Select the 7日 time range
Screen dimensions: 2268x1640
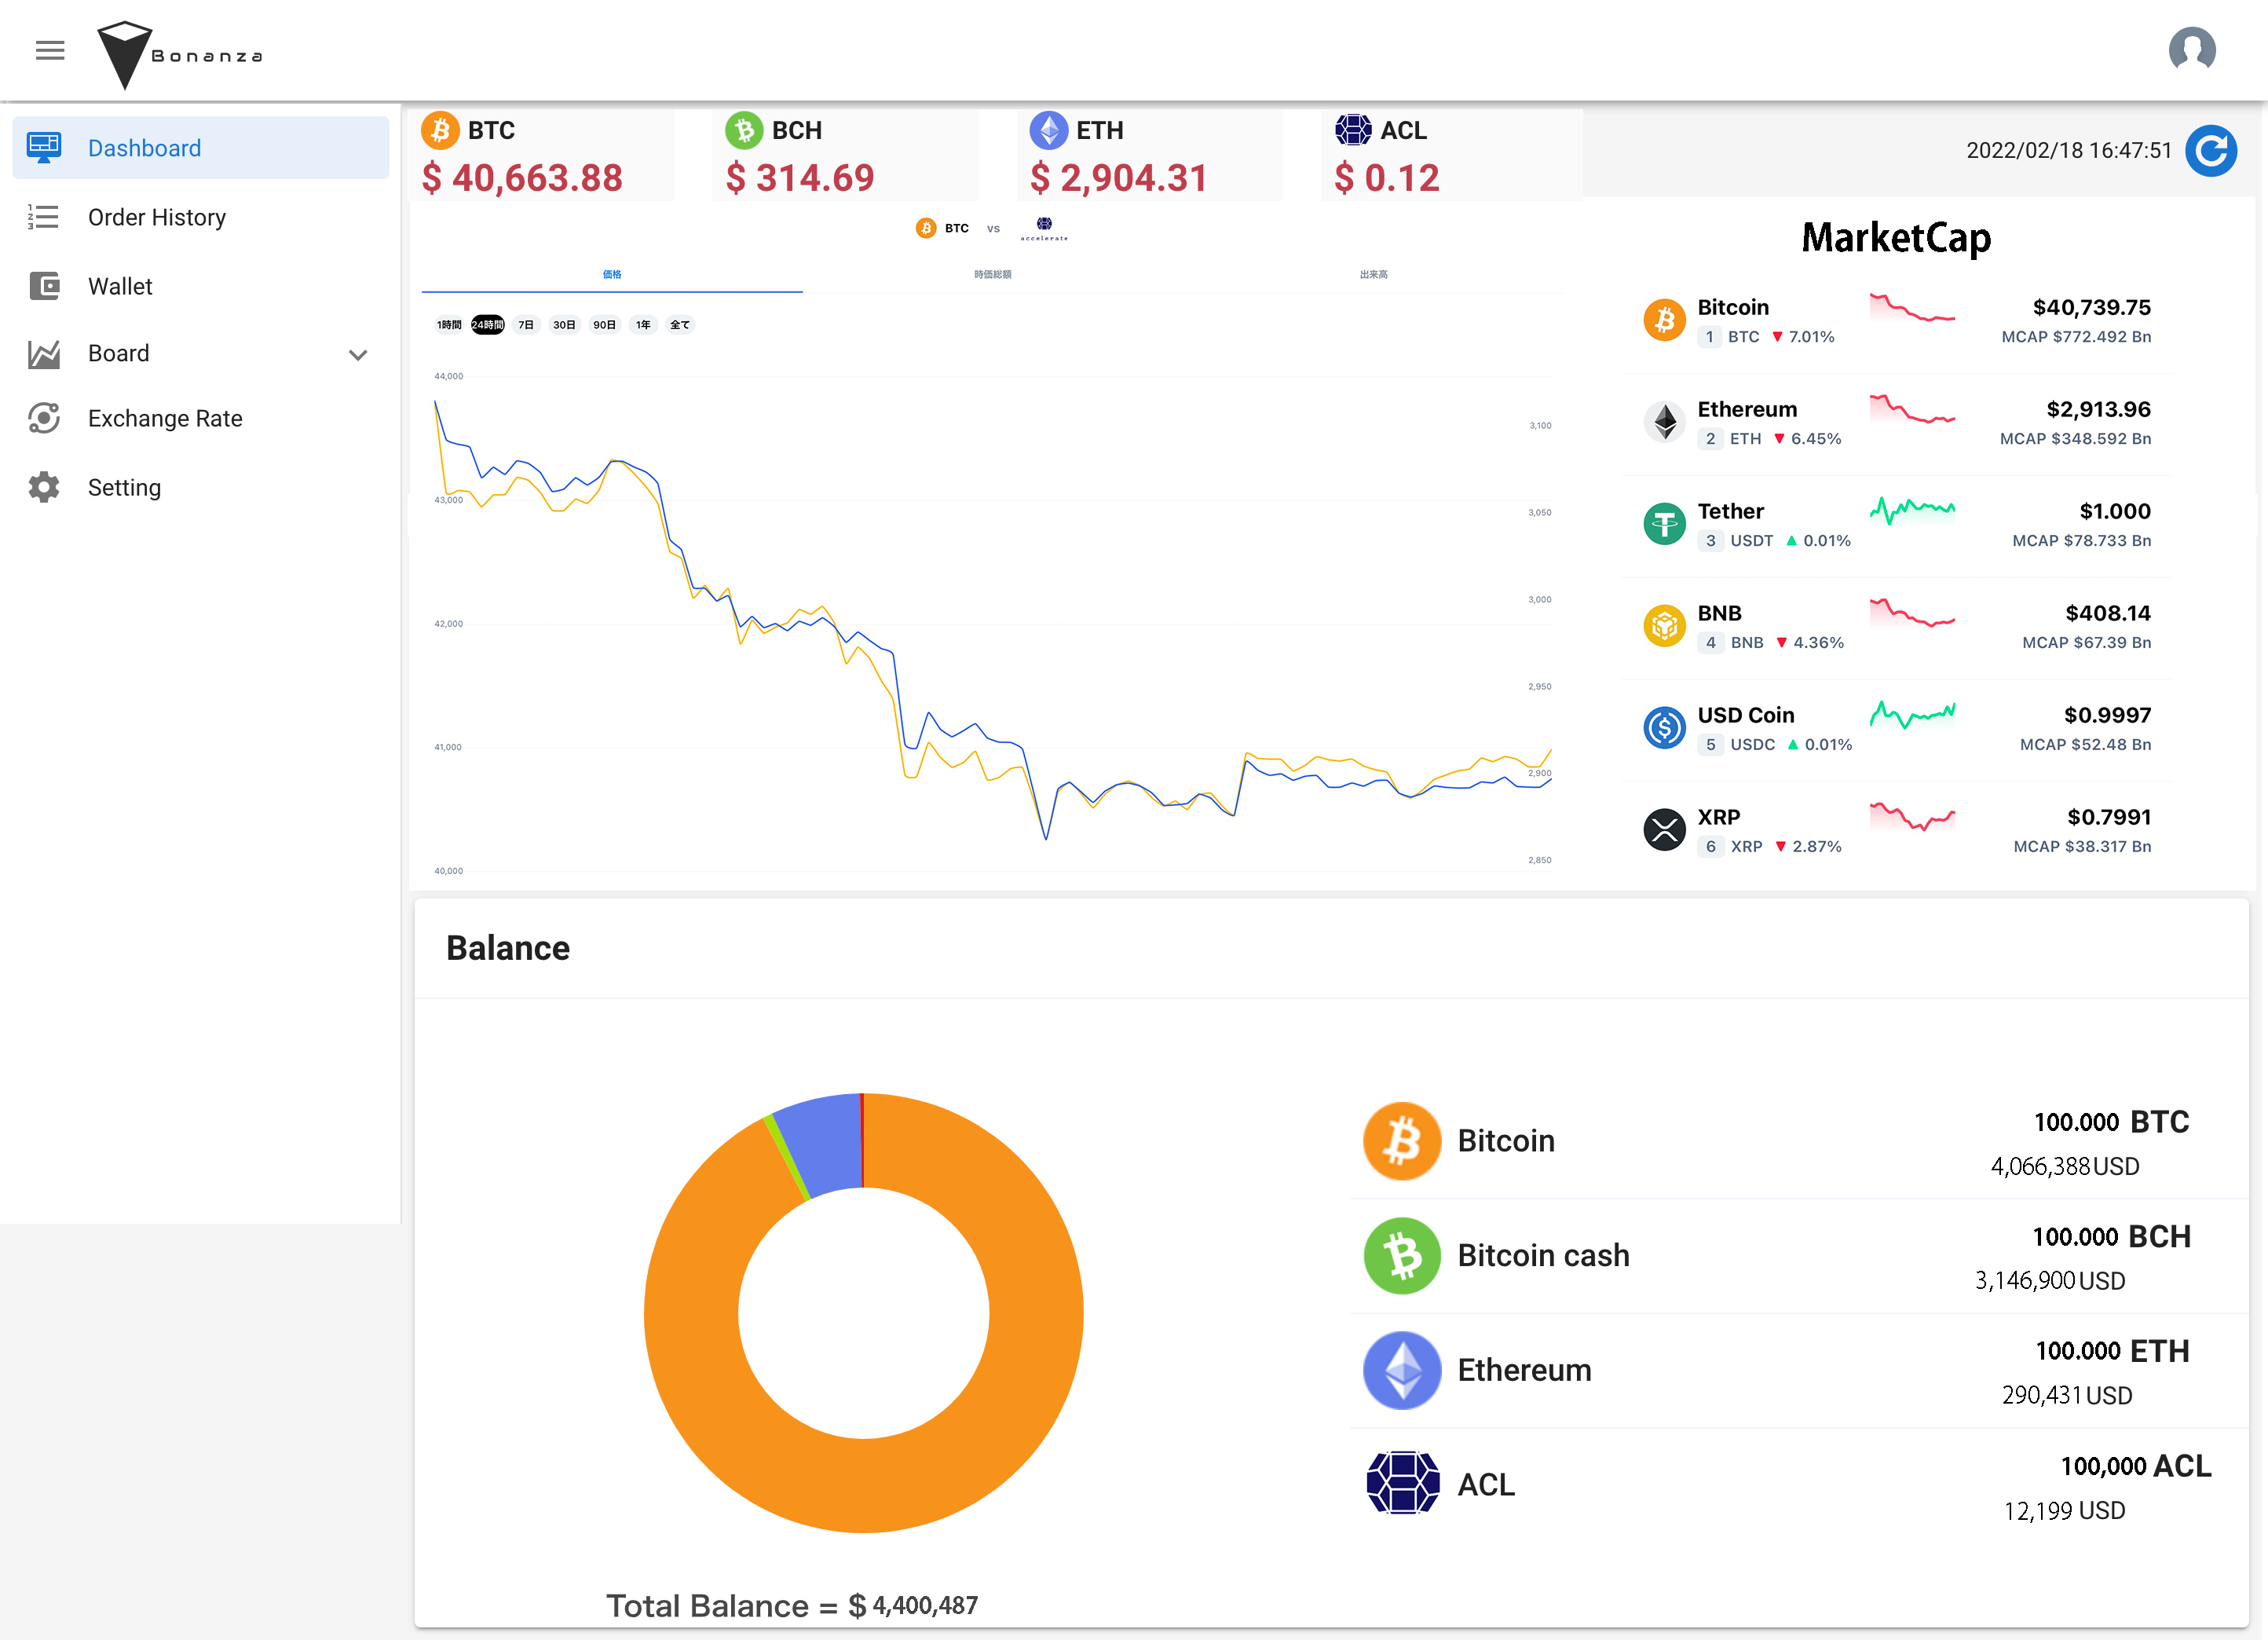click(x=526, y=325)
